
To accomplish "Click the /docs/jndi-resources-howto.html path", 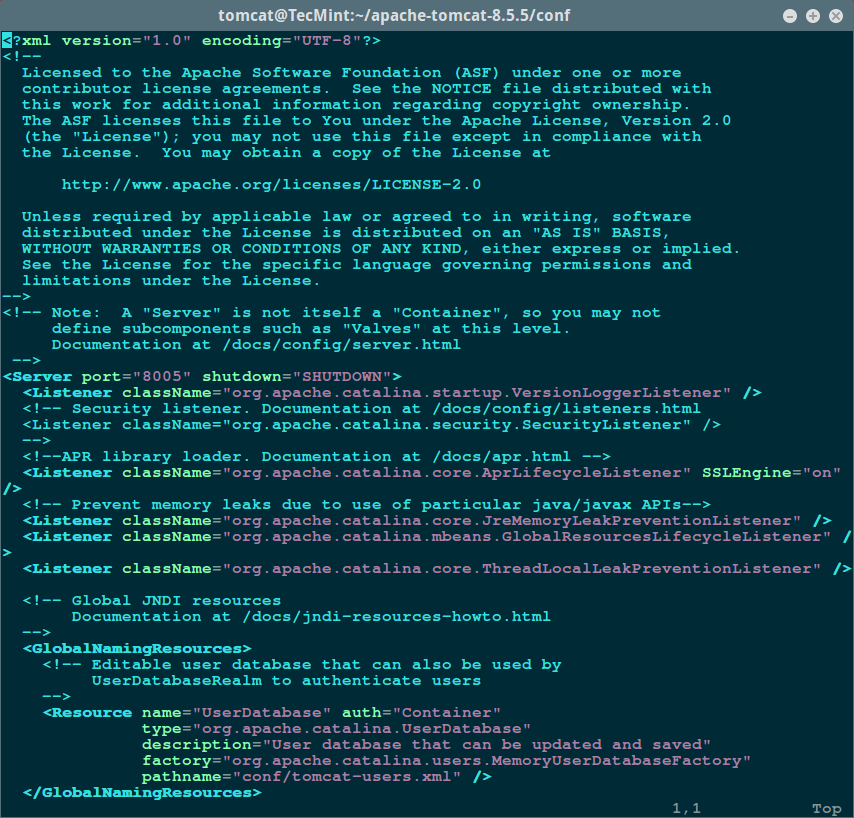I will pyautogui.click(x=396, y=617).
